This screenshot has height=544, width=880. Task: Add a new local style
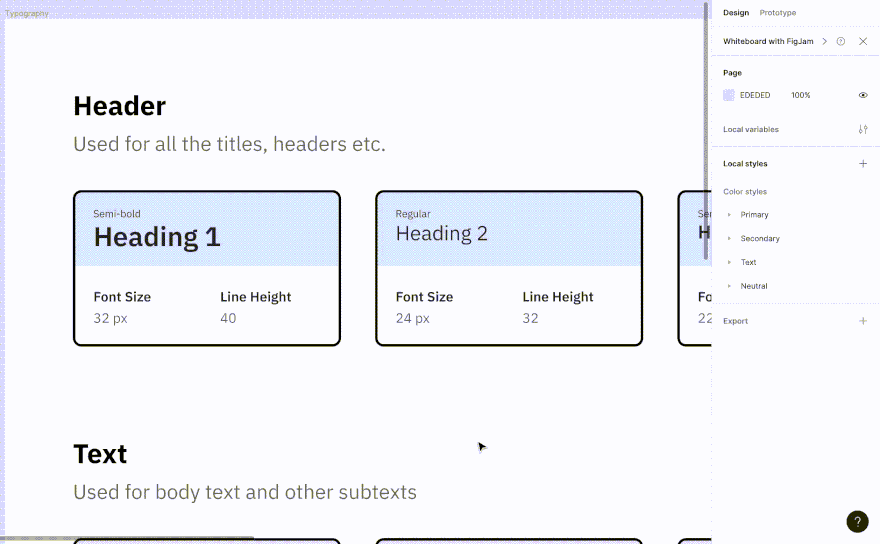click(863, 163)
